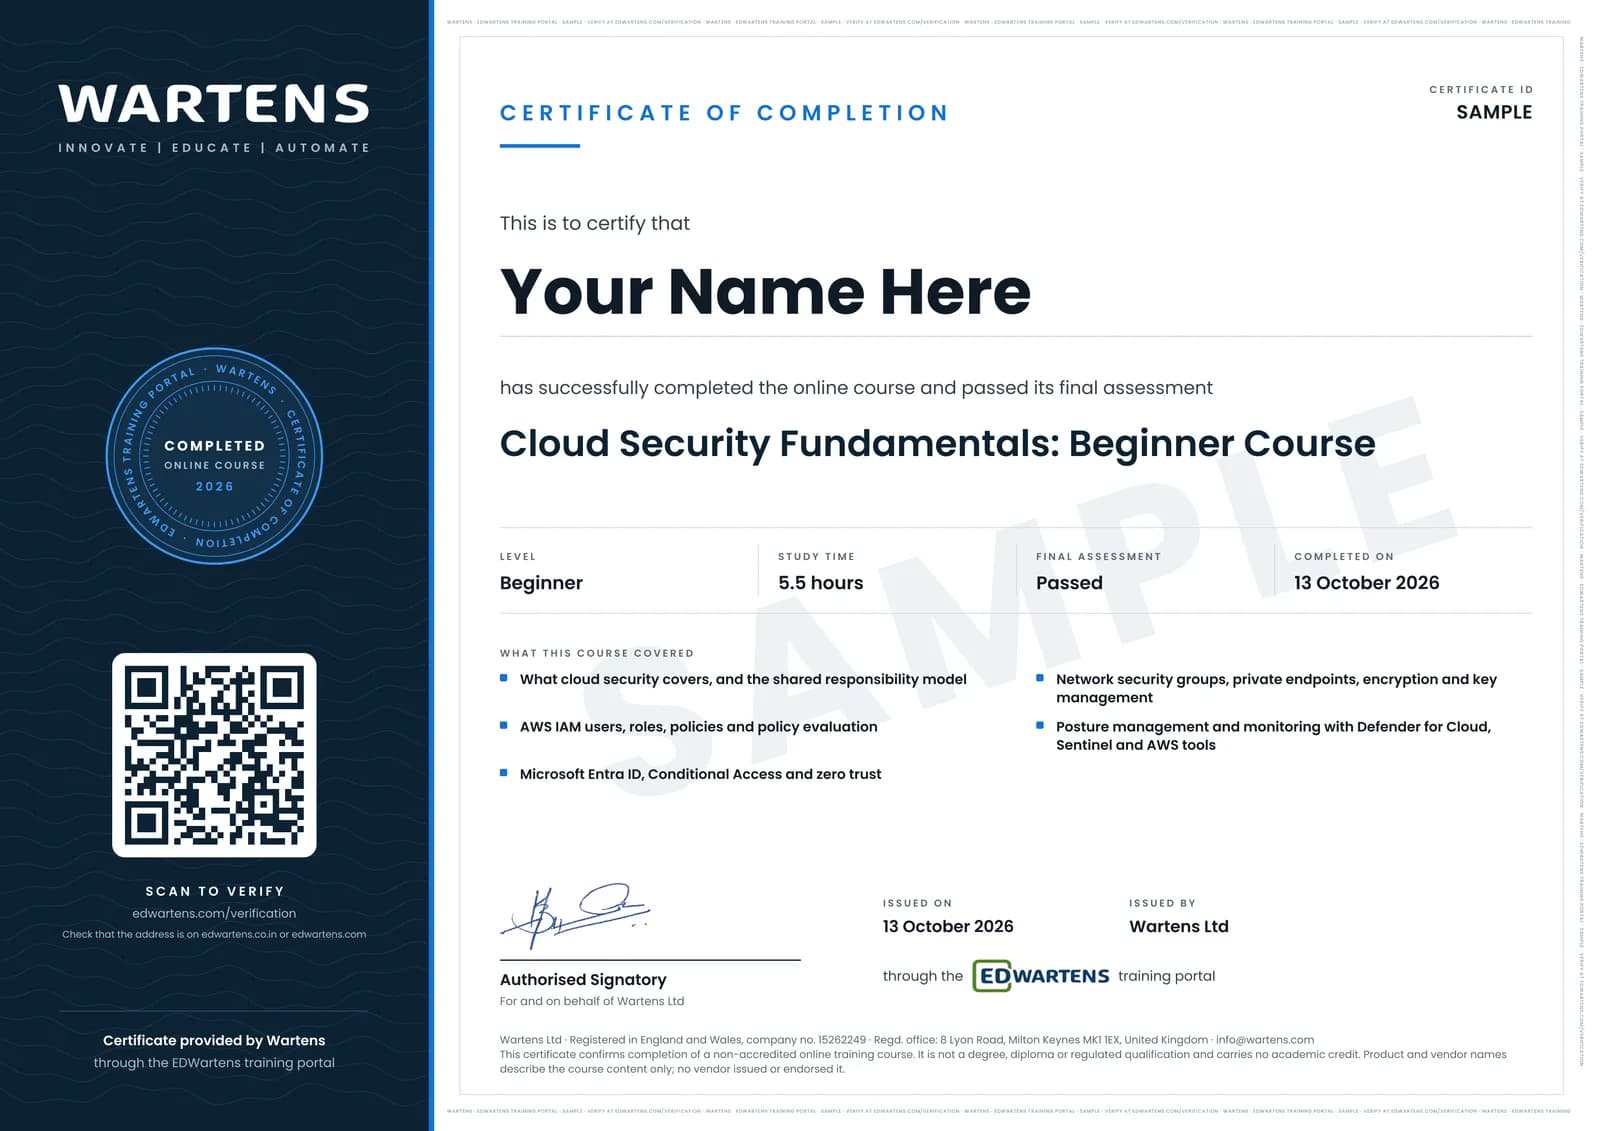Click the Level value 'Beginner'
1600x1131 pixels.
click(x=541, y=583)
